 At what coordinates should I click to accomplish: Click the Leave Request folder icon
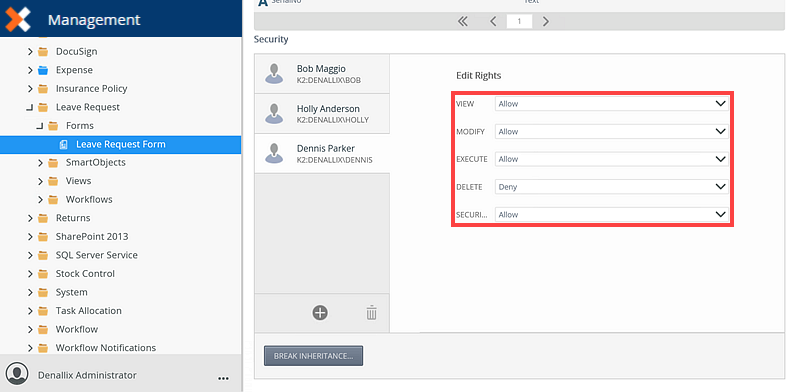pyautogui.click(x=43, y=107)
